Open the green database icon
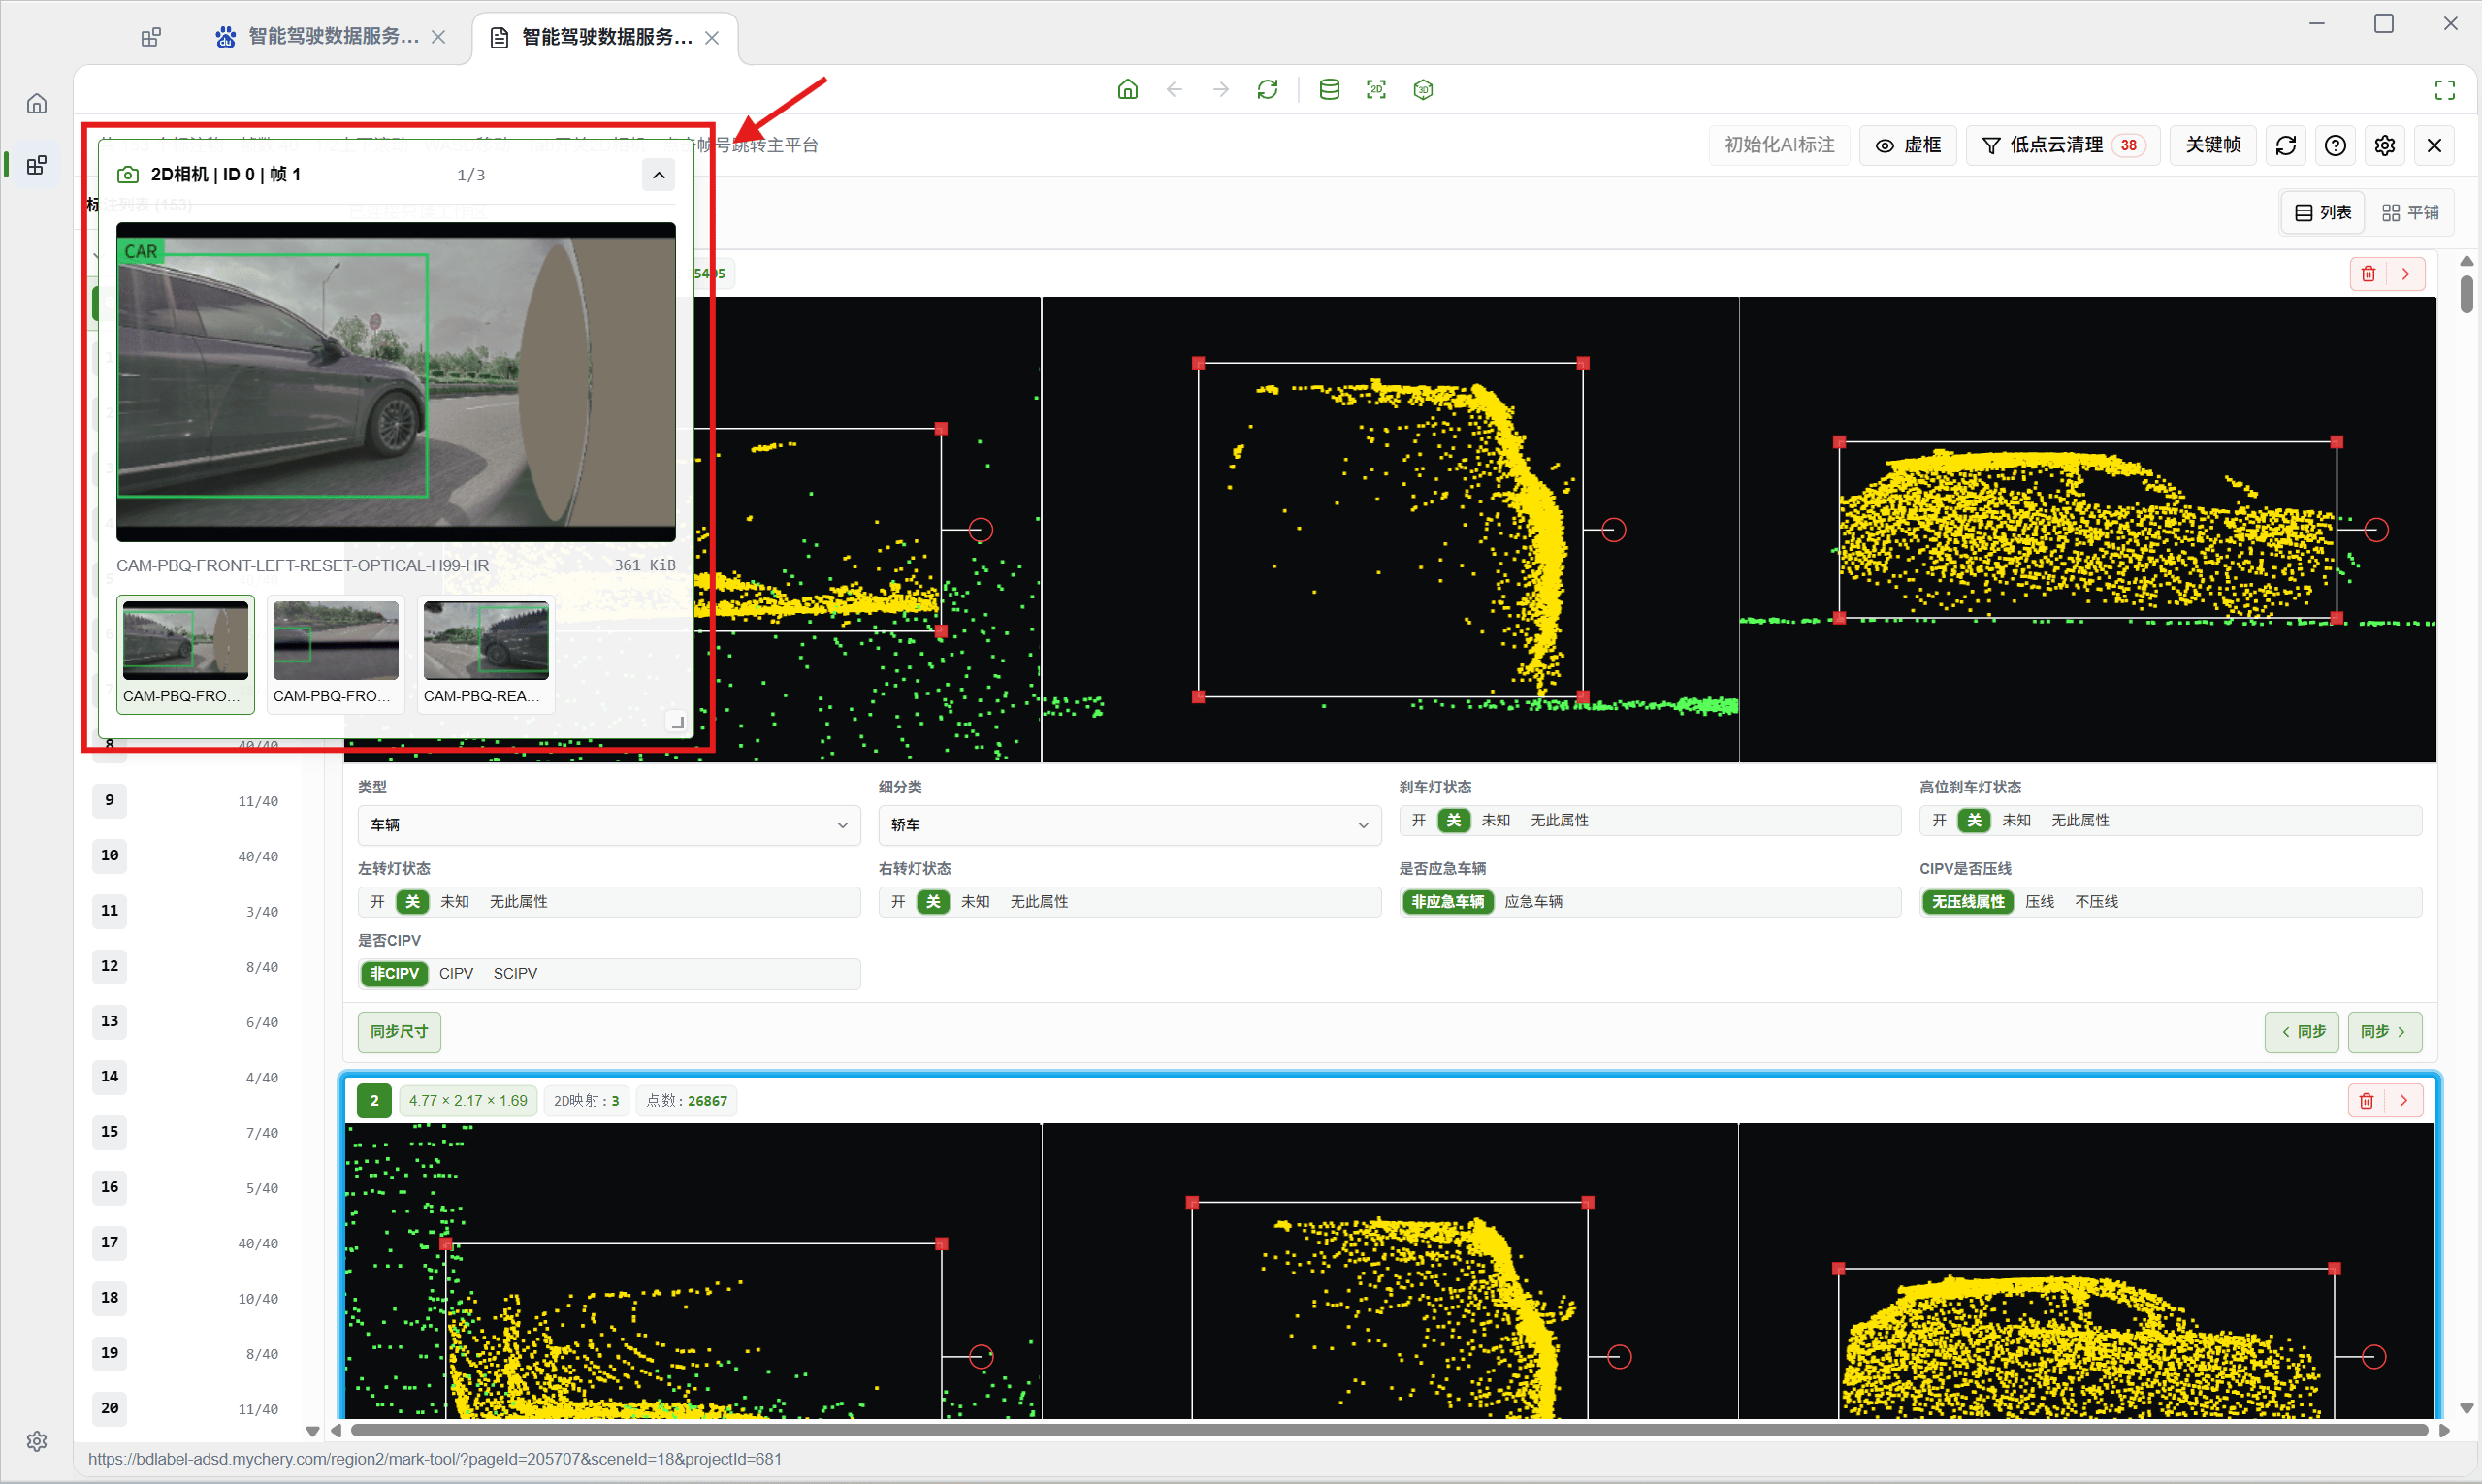Image resolution: width=2482 pixels, height=1484 pixels. (x=1330, y=89)
